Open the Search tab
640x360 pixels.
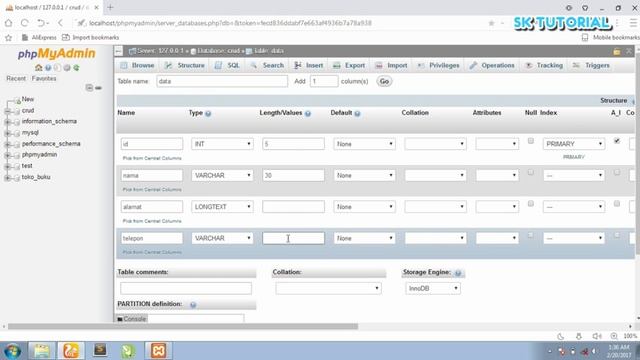(x=267, y=65)
